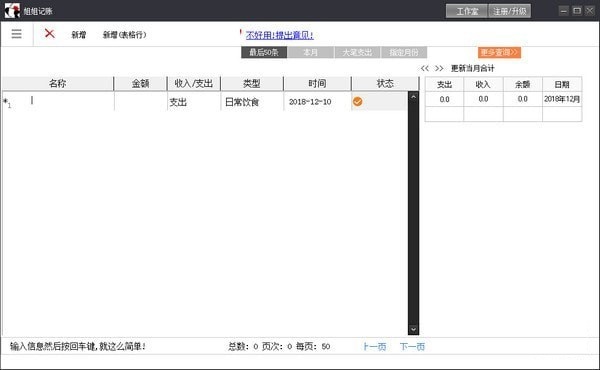Open the 日常饮食 type cell
600x370 pixels.
click(x=252, y=101)
